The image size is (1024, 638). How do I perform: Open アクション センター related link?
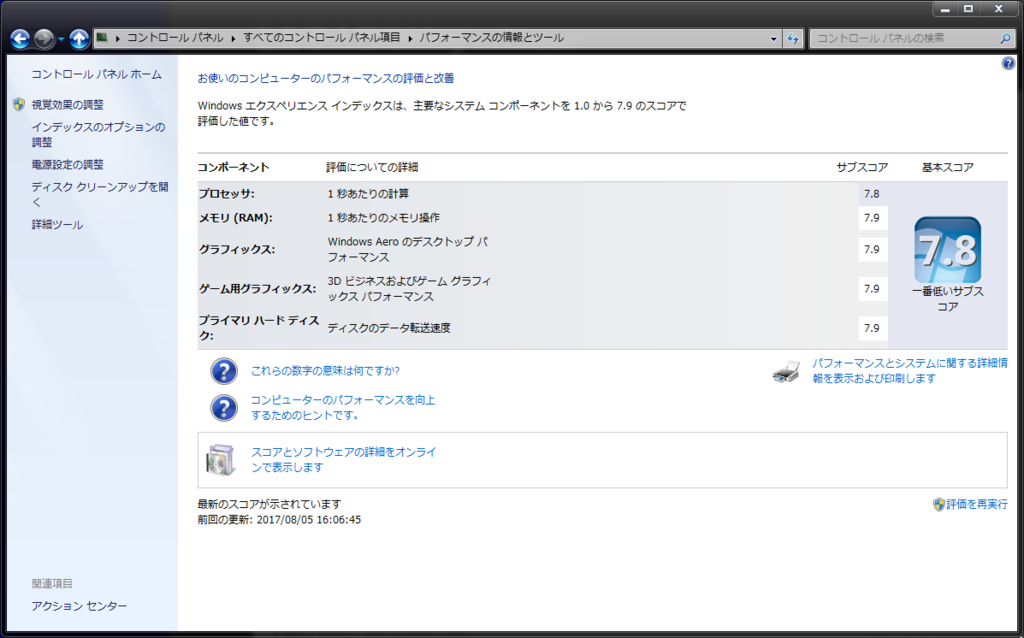[79, 606]
